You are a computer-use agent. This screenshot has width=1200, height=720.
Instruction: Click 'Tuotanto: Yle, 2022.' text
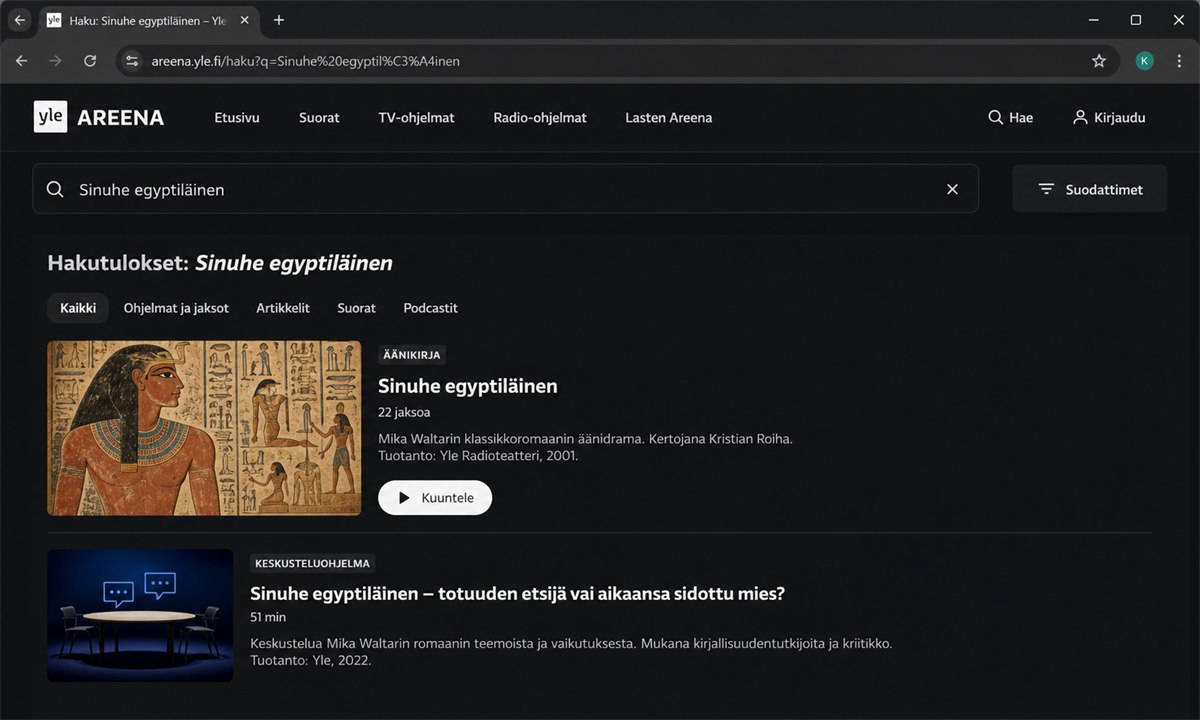(x=311, y=660)
